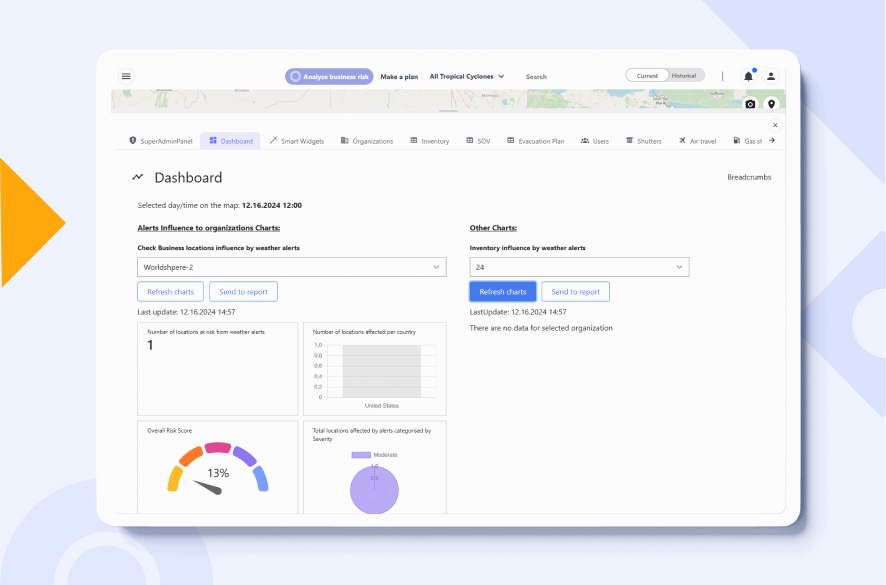886x585 pixels.
Task: Switch to Historical mode toggle
Action: (x=684, y=76)
